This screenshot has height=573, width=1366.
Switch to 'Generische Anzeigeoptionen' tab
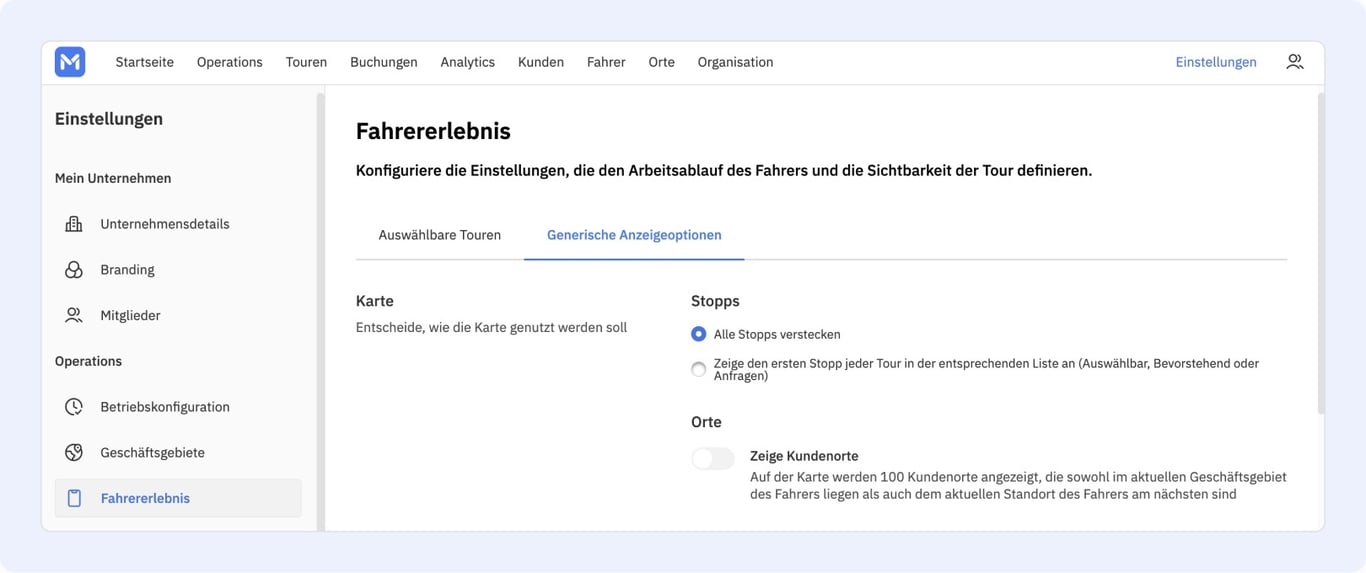coord(634,235)
